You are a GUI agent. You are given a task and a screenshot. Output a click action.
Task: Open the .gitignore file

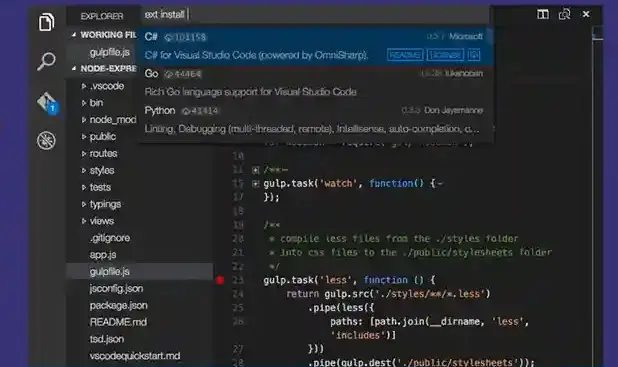[x=110, y=238]
